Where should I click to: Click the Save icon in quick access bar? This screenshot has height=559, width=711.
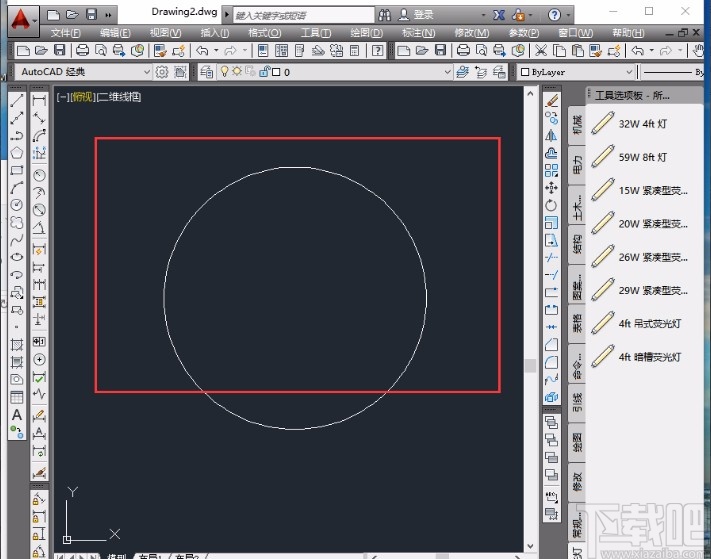91,15
